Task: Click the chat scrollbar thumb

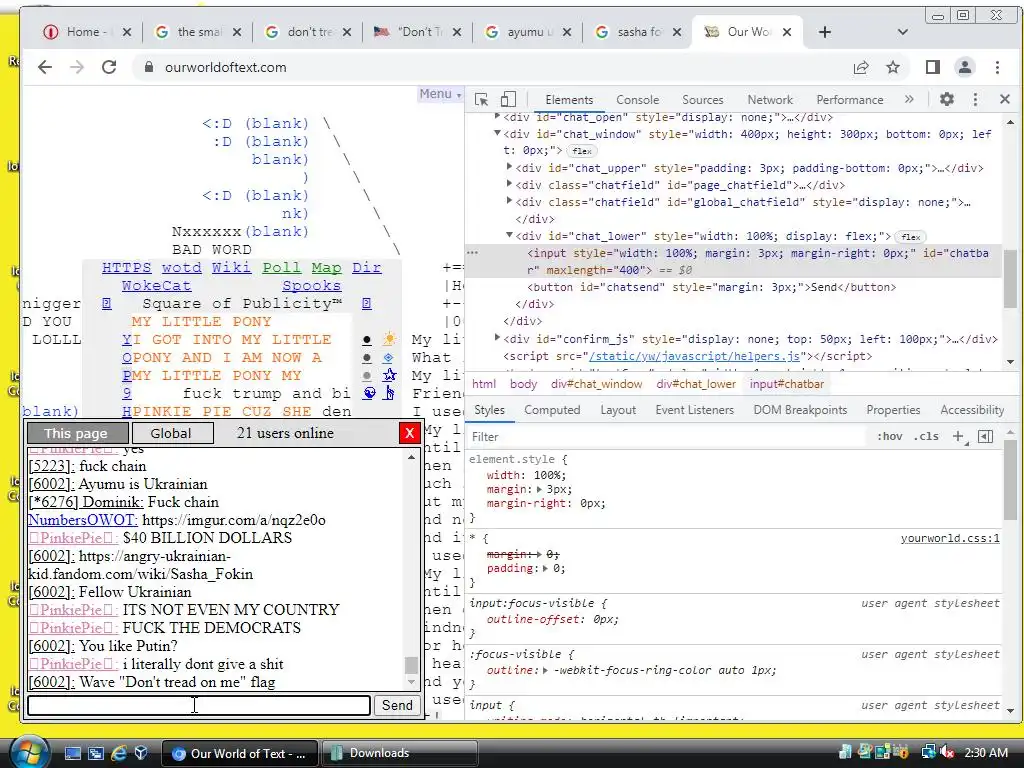Action: tap(411, 665)
